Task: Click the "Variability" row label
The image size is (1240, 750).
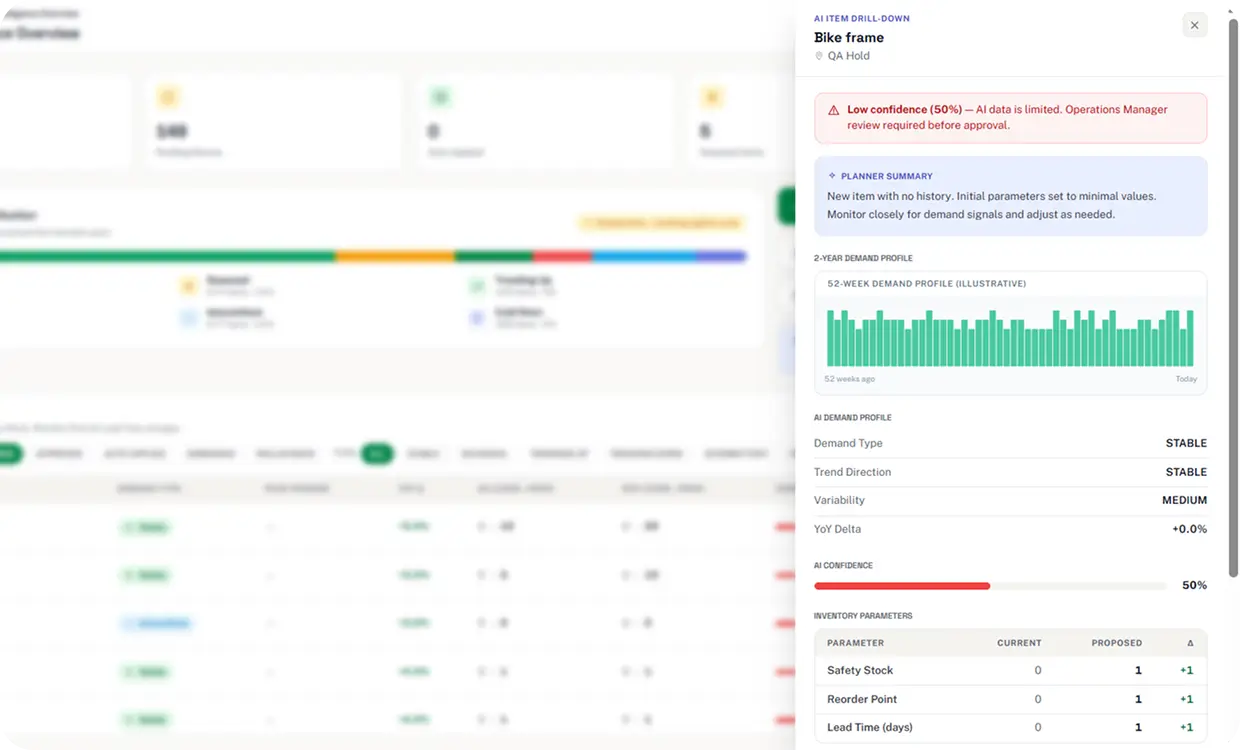Action: tap(839, 500)
